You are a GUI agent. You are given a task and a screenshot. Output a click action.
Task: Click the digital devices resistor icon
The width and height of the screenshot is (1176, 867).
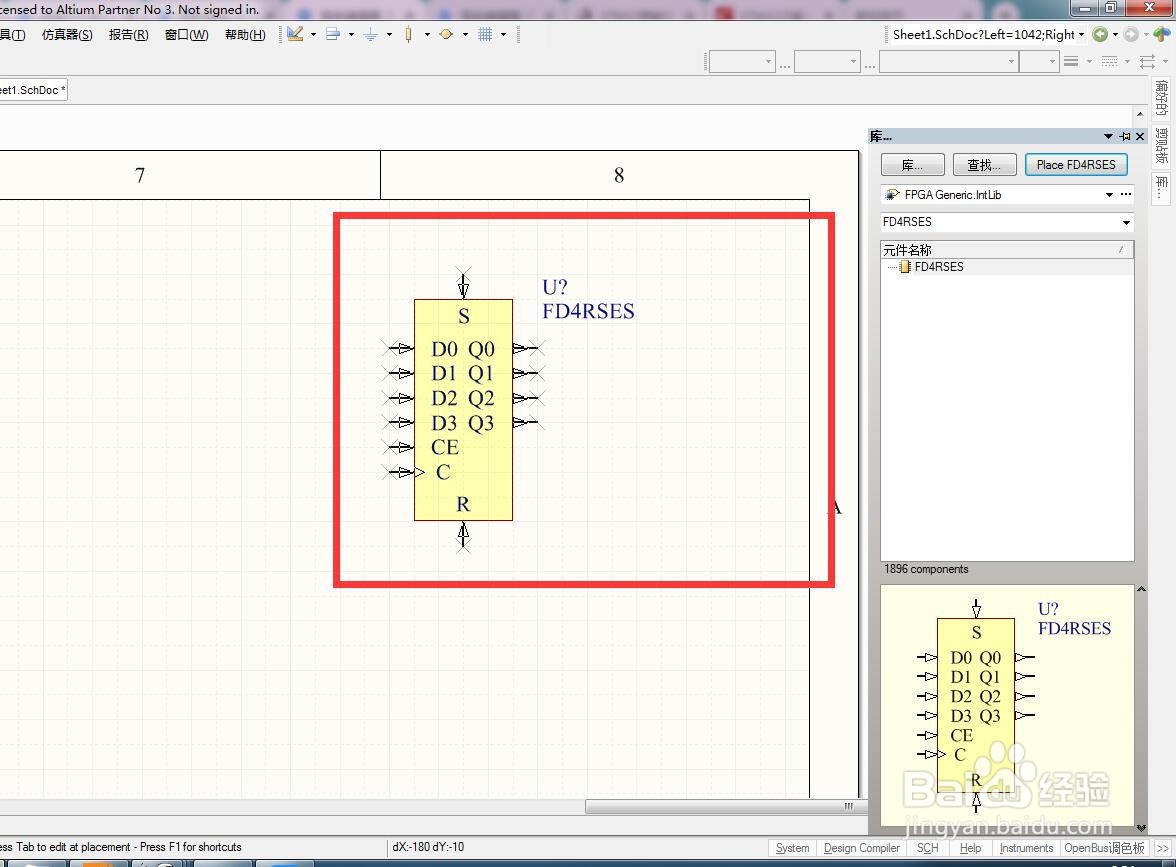[x=409, y=34]
